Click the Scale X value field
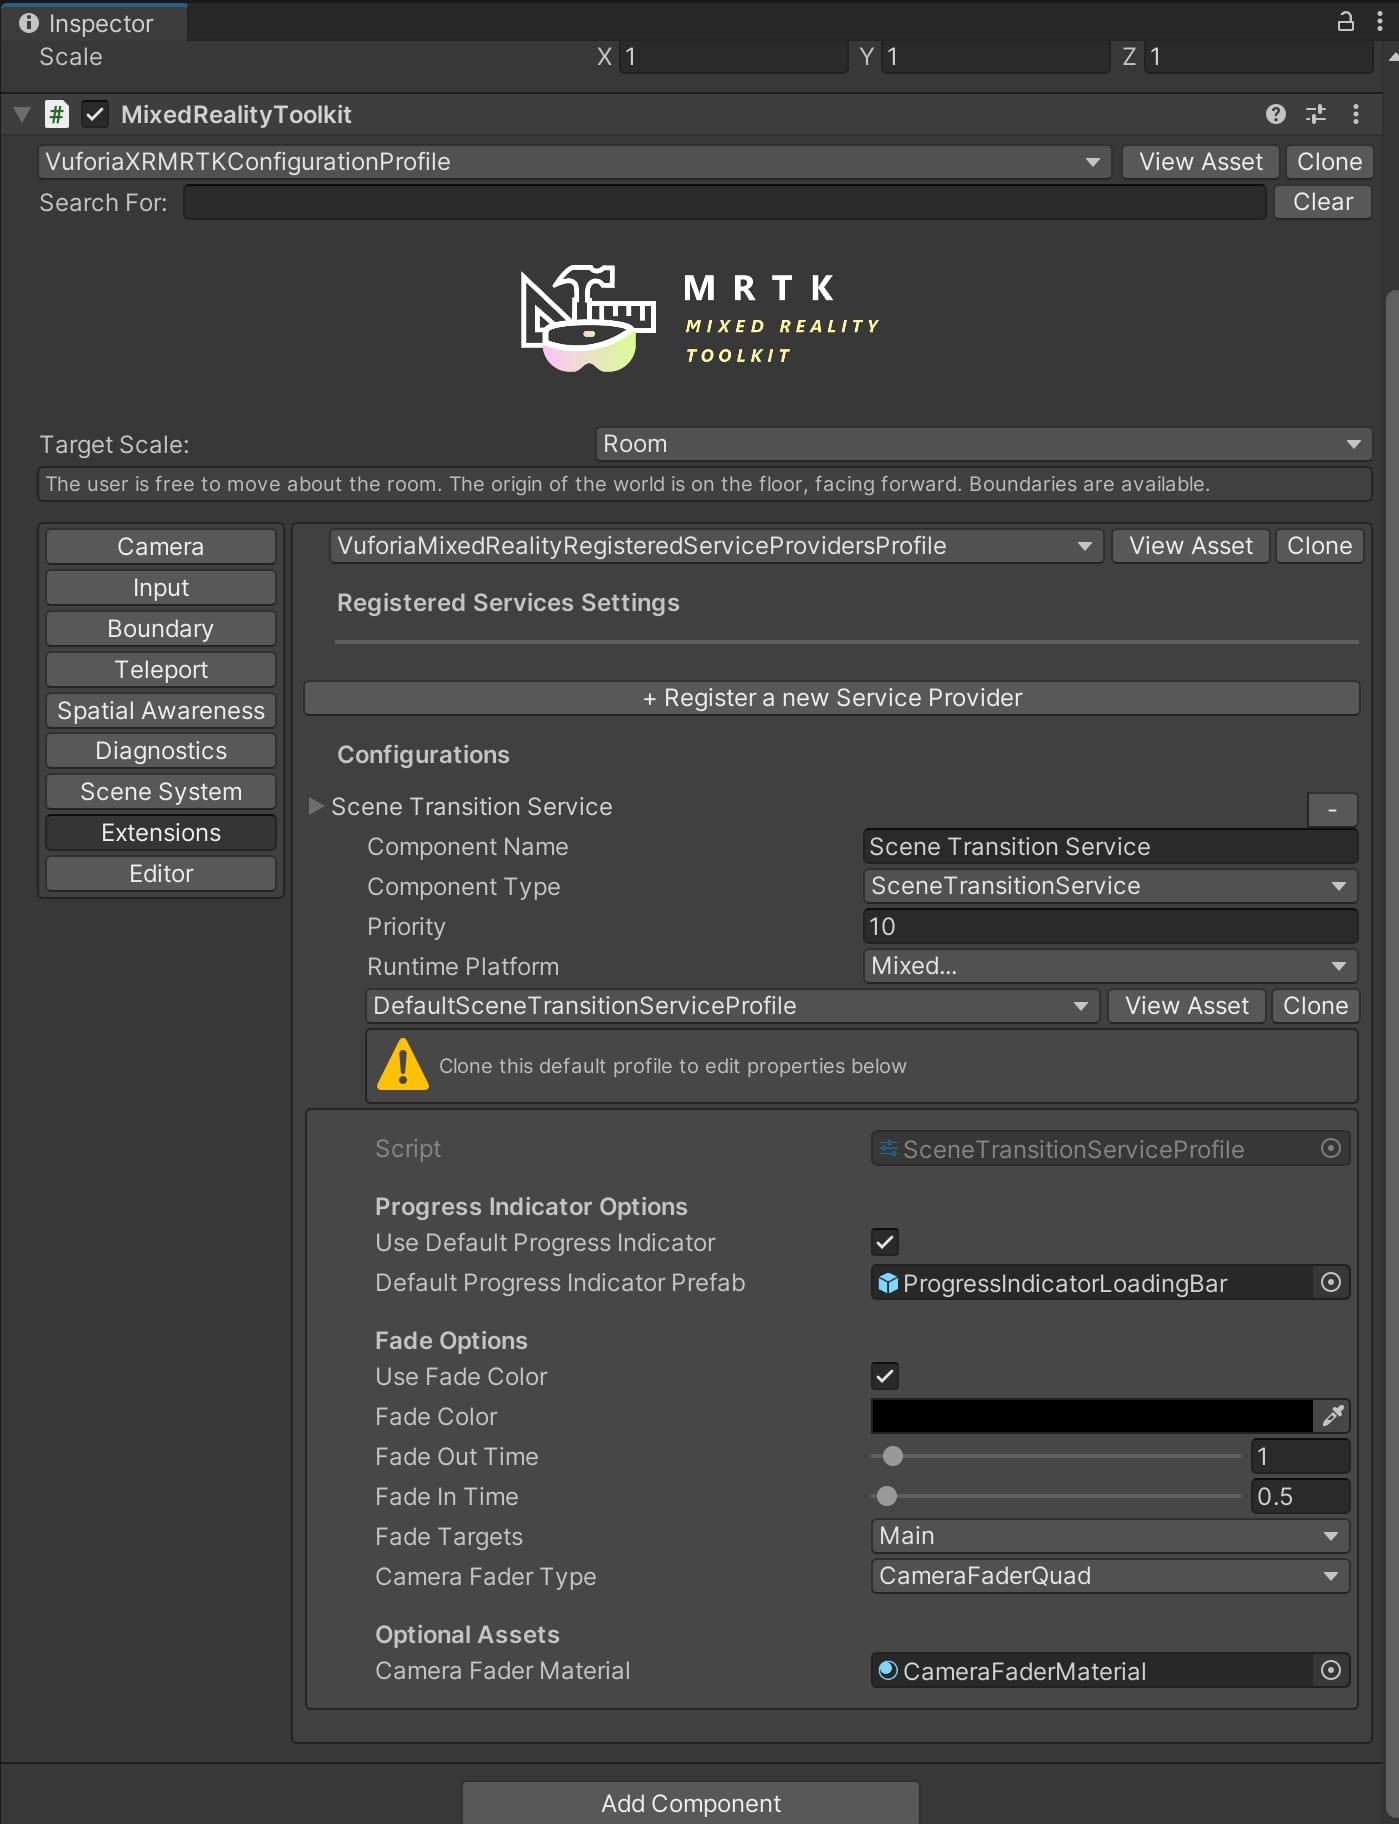1399x1824 pixels. coord(733,57)
